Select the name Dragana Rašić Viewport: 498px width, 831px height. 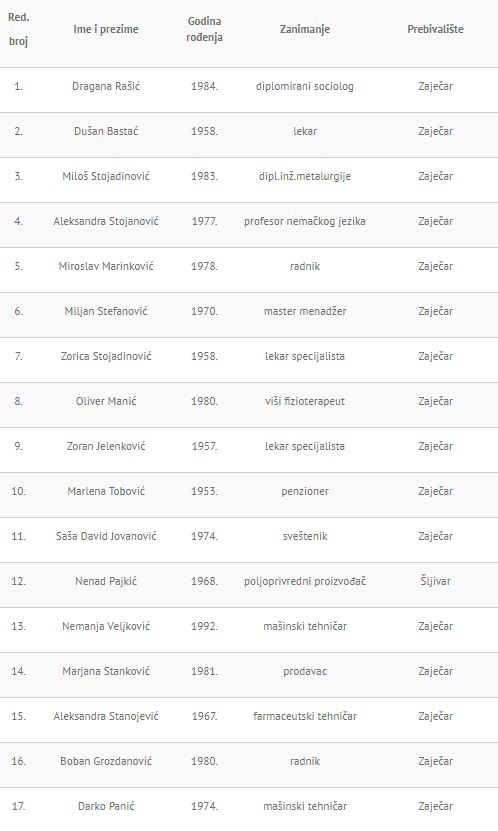click(x=106, y=86)
